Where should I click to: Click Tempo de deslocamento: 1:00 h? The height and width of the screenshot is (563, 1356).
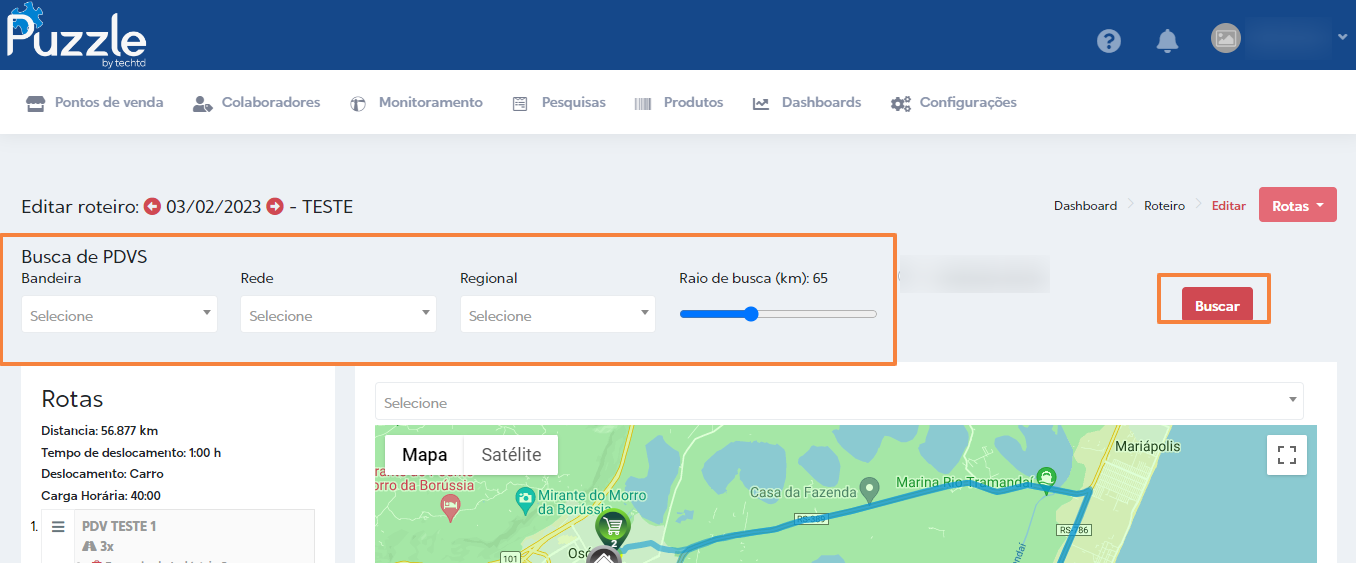tap(131, 452)
